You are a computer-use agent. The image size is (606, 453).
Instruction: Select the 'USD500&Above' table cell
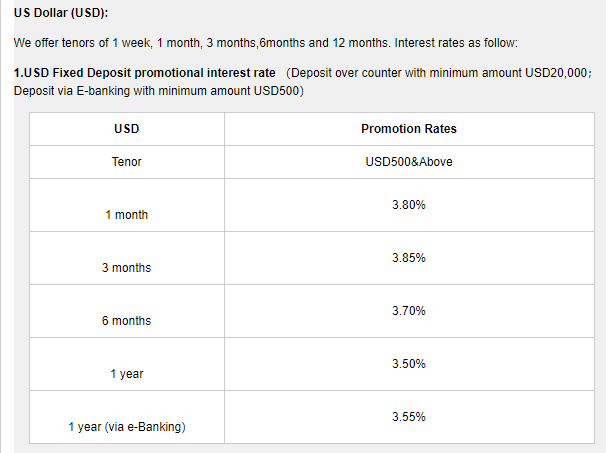tap(408, 162)
